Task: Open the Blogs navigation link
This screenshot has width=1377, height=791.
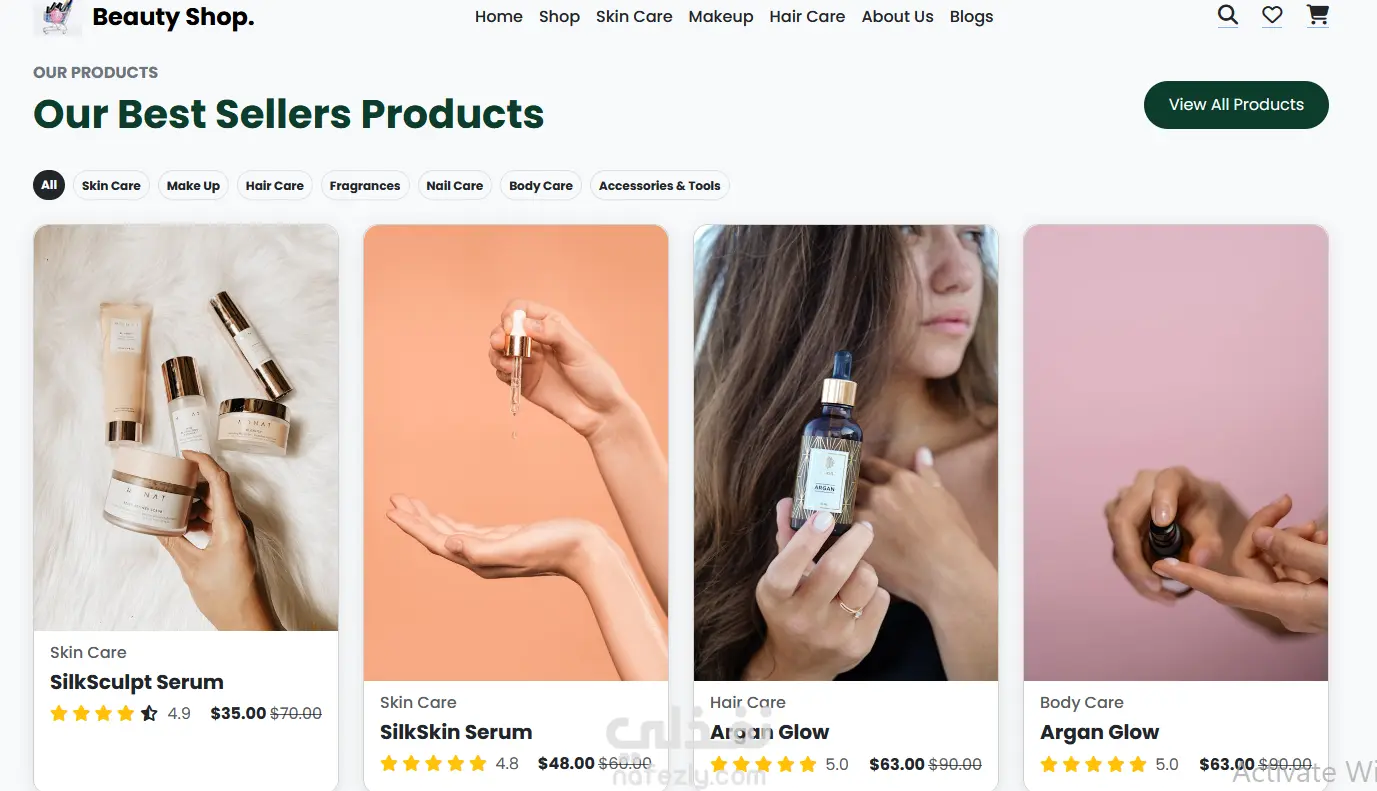Action: pos(971,16)
